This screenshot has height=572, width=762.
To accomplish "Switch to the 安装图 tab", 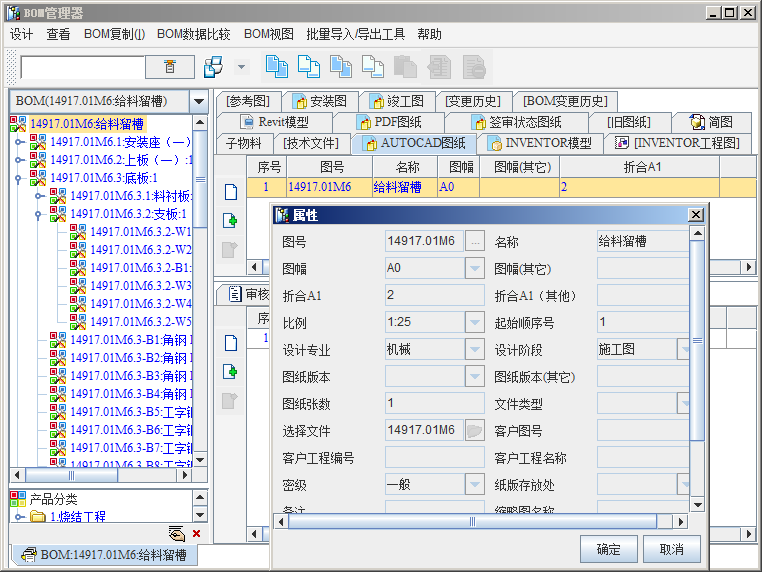I will click(x=320, y=101).
